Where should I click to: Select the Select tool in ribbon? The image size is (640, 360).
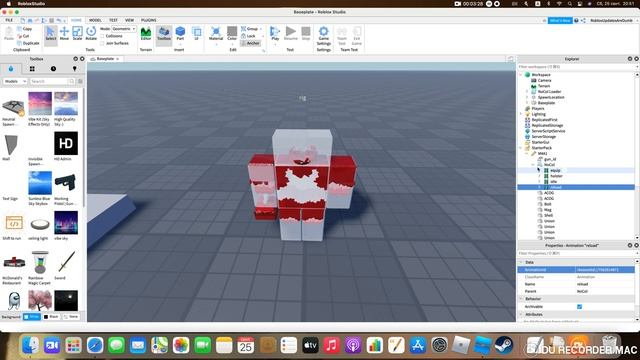tap(51, 33)
